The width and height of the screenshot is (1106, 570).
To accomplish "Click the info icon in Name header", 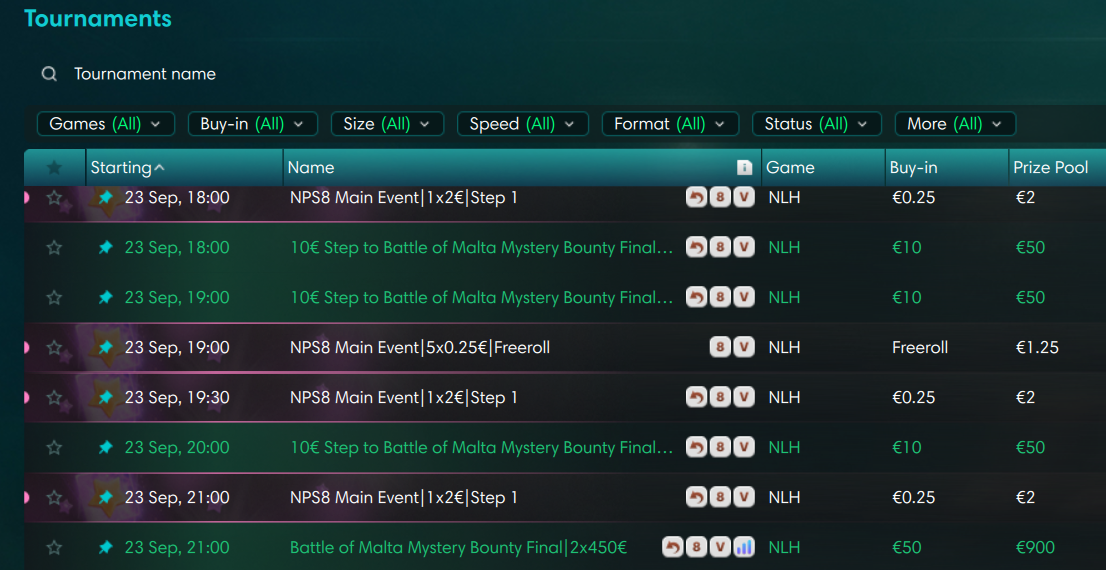I will click(743, 168).
